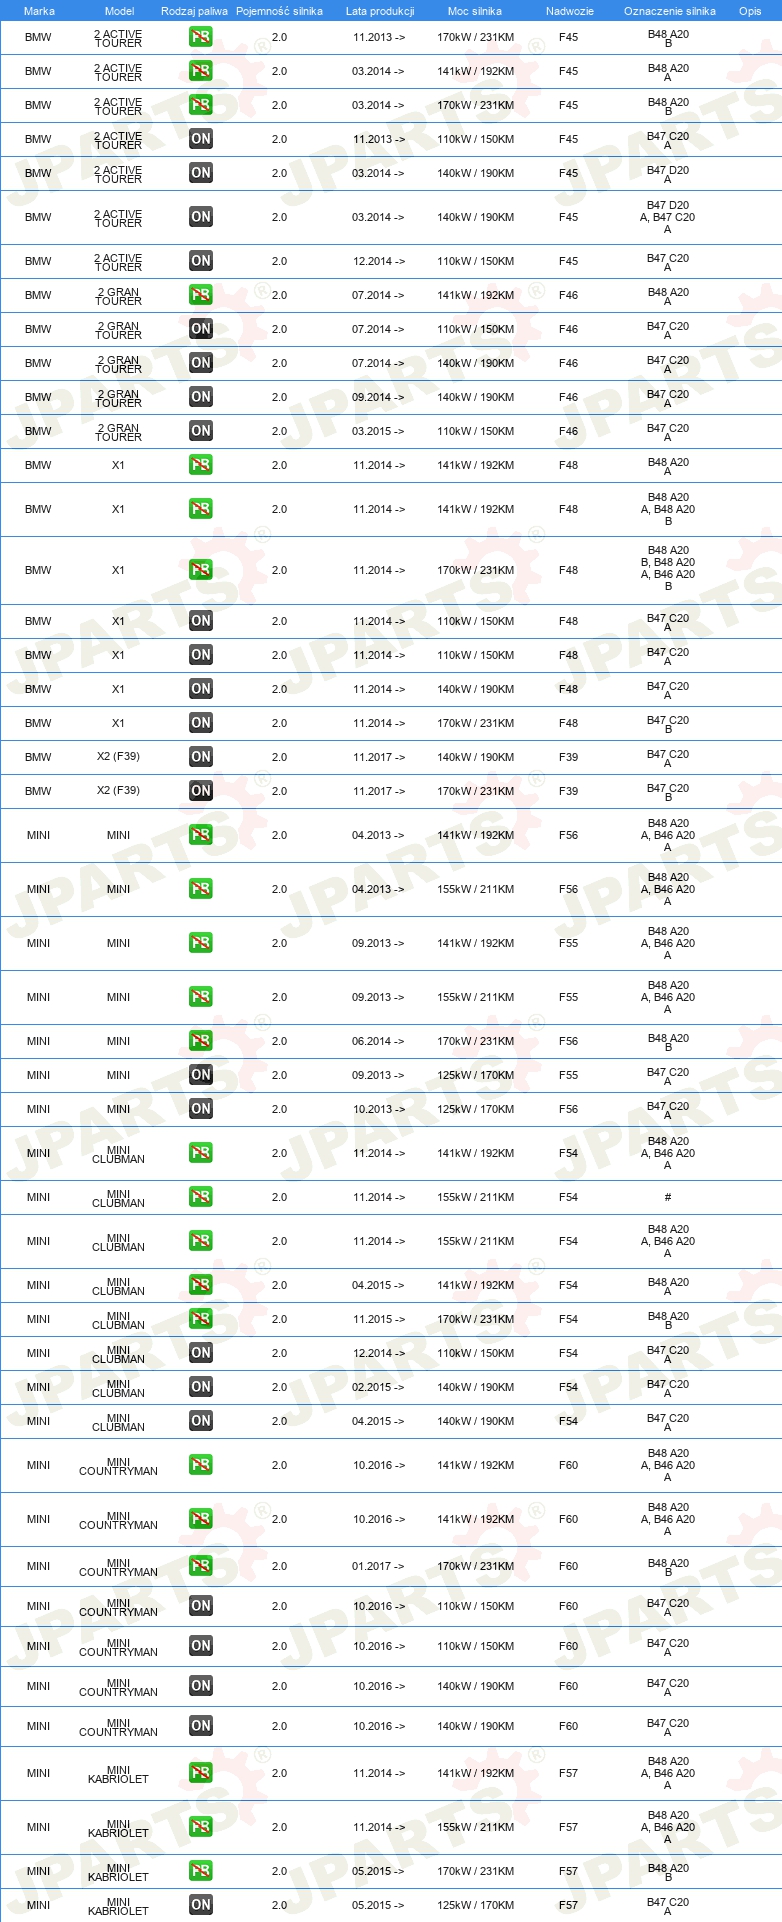Image resolution: width=782 pixels, height=1922 pixels.
Task: Click the Rodzaj paliwa column header
Action: [x=194, y=11]
